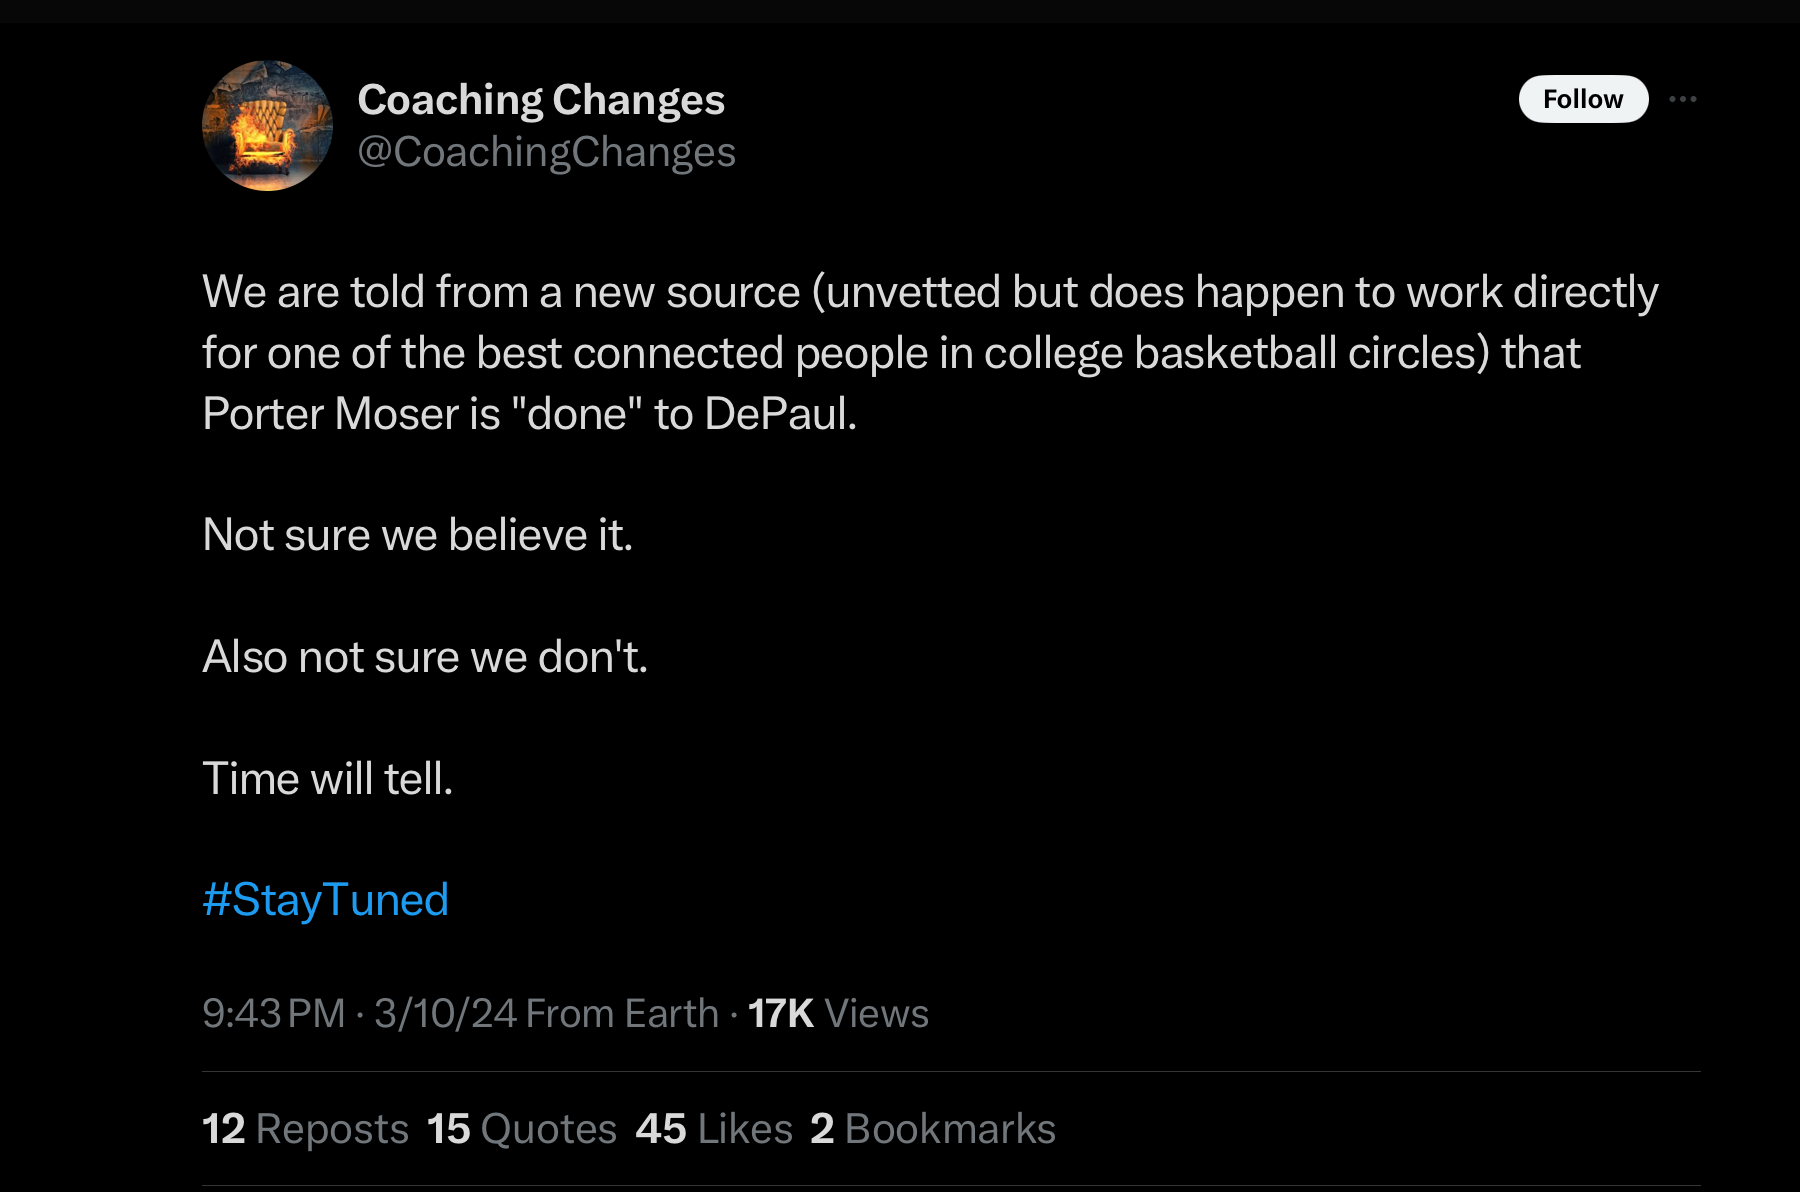Show the 12 Reposts list

[x=305, y=1128]
